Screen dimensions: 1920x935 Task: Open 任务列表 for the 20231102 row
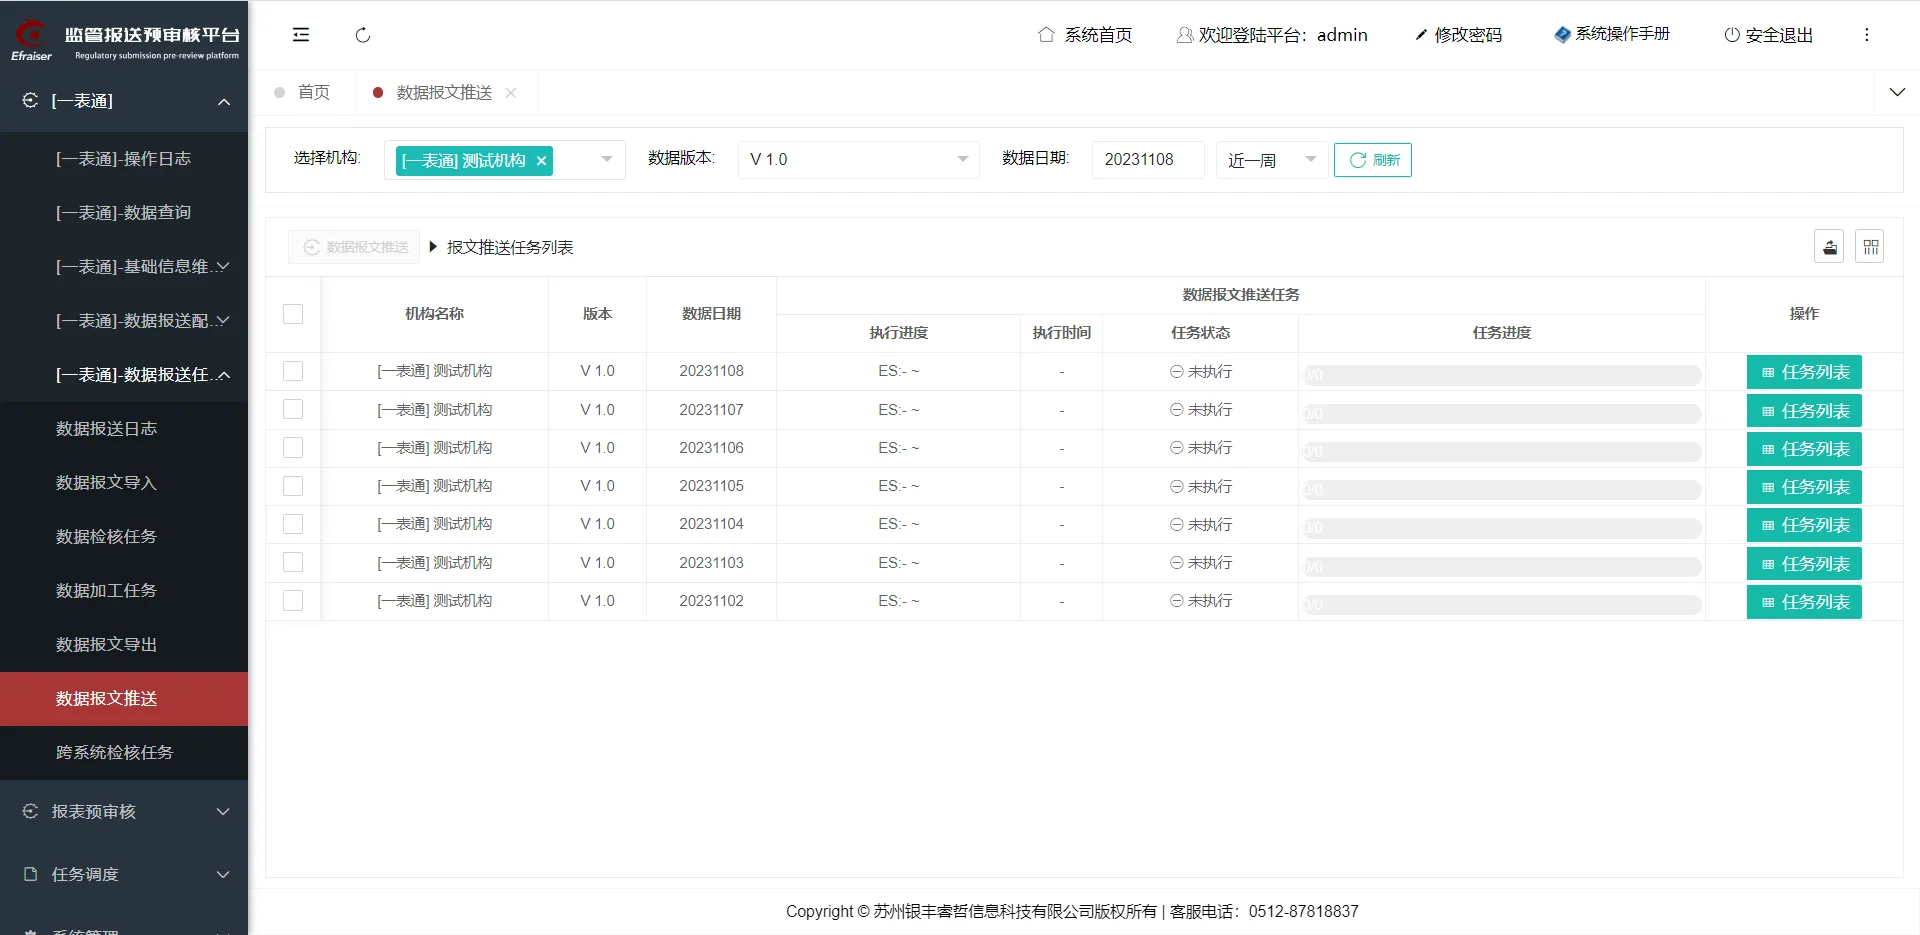click(1803, 602)
